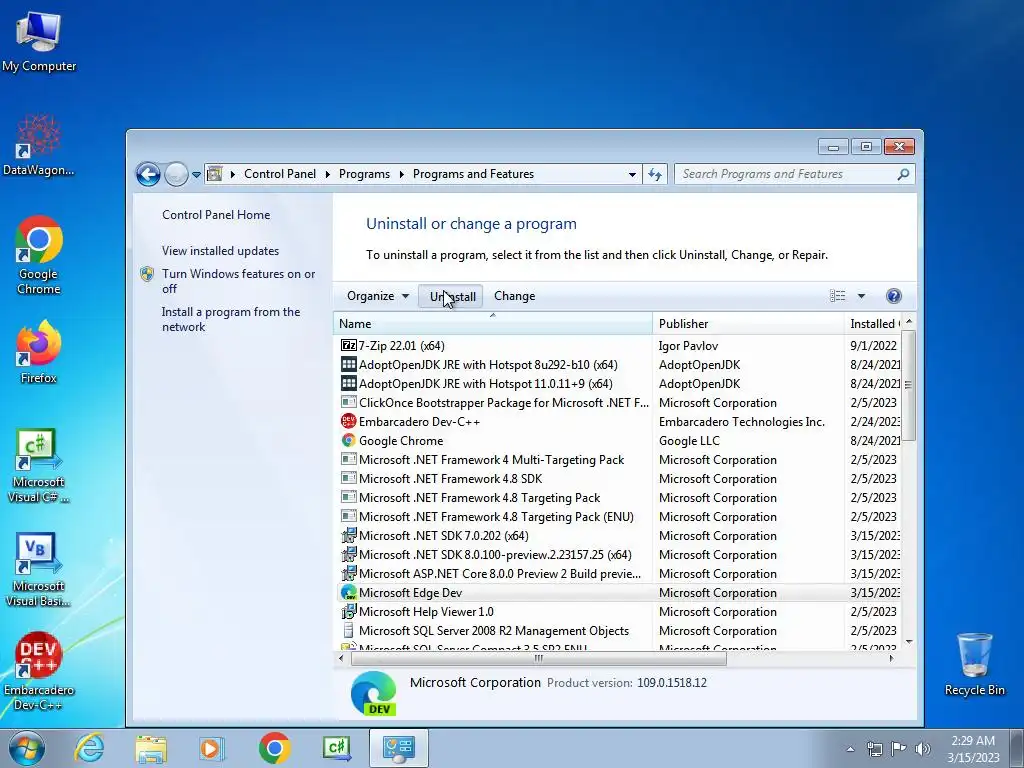Launch Internet Explorer from taskbar

pos(89,748)
